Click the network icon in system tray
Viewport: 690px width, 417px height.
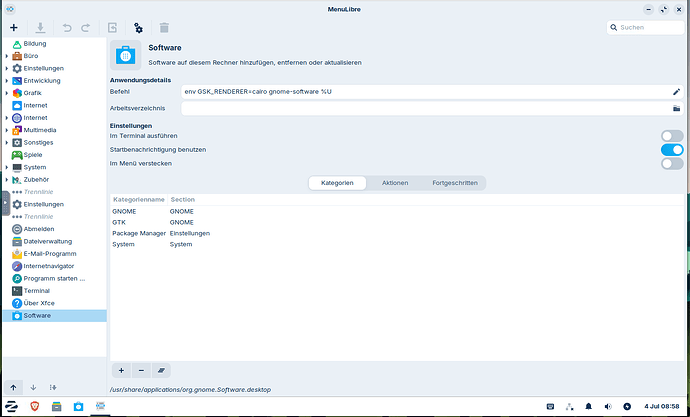(x=569, y=406)
